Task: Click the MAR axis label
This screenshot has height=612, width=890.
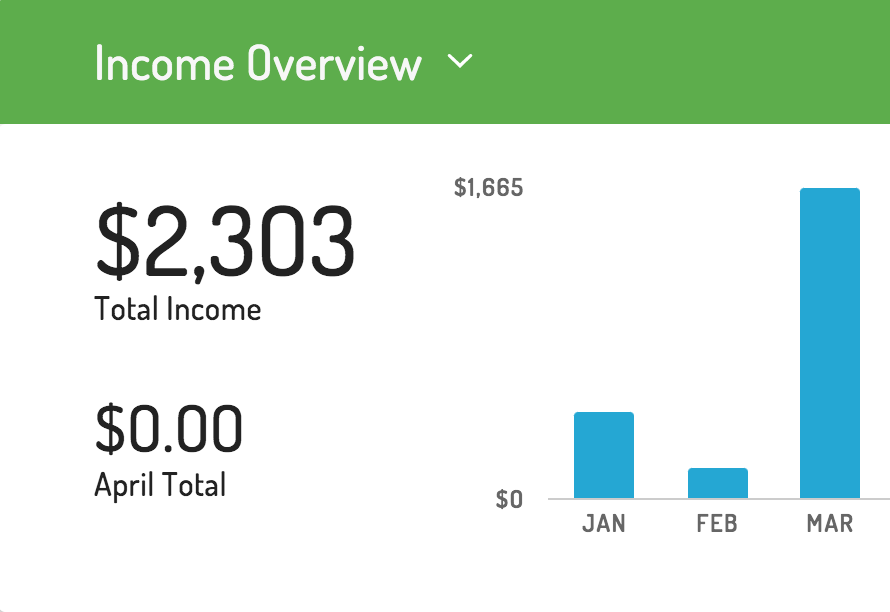Action: tap(830, 523)
